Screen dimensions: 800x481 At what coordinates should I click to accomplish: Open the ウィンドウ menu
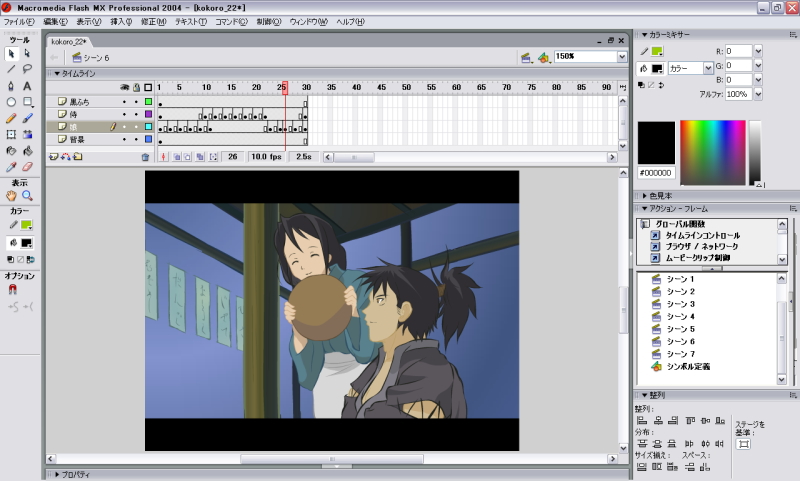click(x=308, y=22)
